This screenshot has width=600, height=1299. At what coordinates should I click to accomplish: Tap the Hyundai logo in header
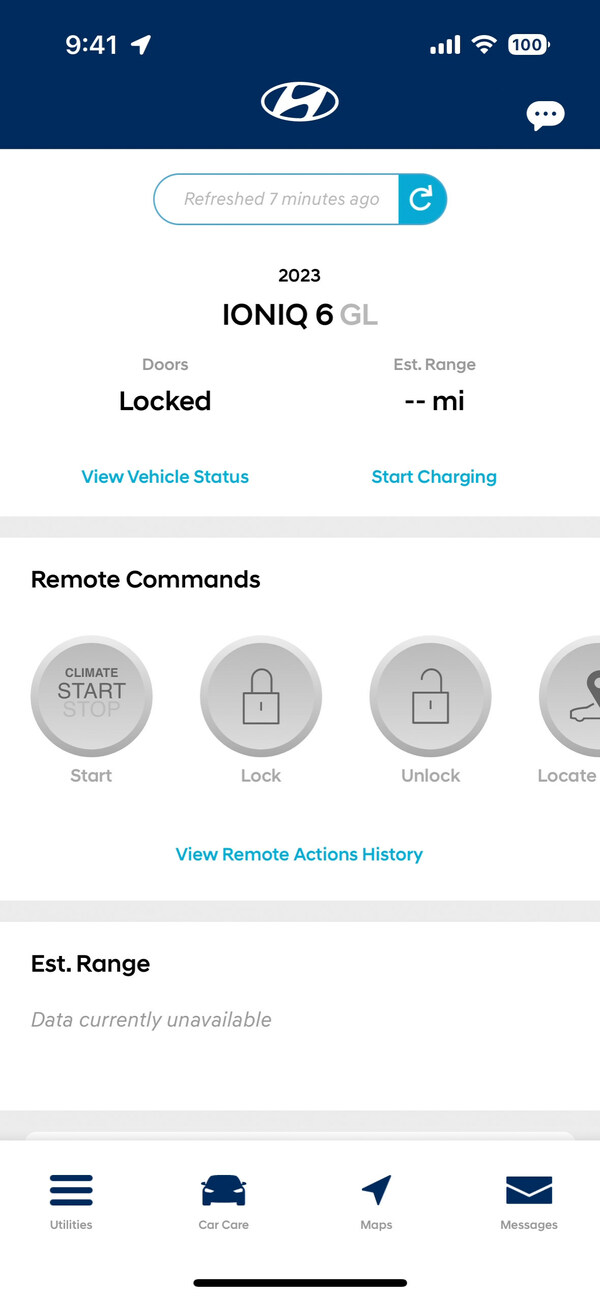(x=300, y=101)
